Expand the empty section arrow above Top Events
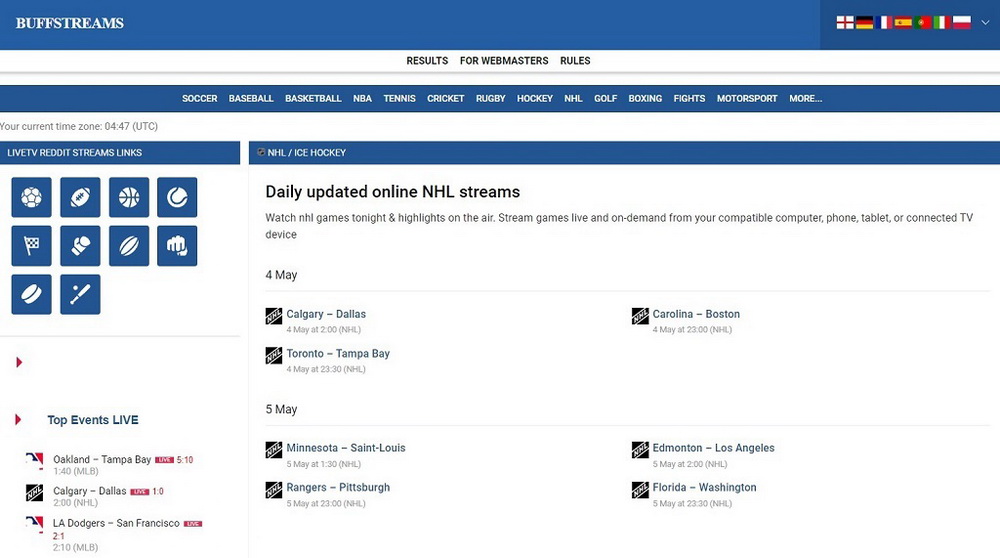 (x=19, y=362)
